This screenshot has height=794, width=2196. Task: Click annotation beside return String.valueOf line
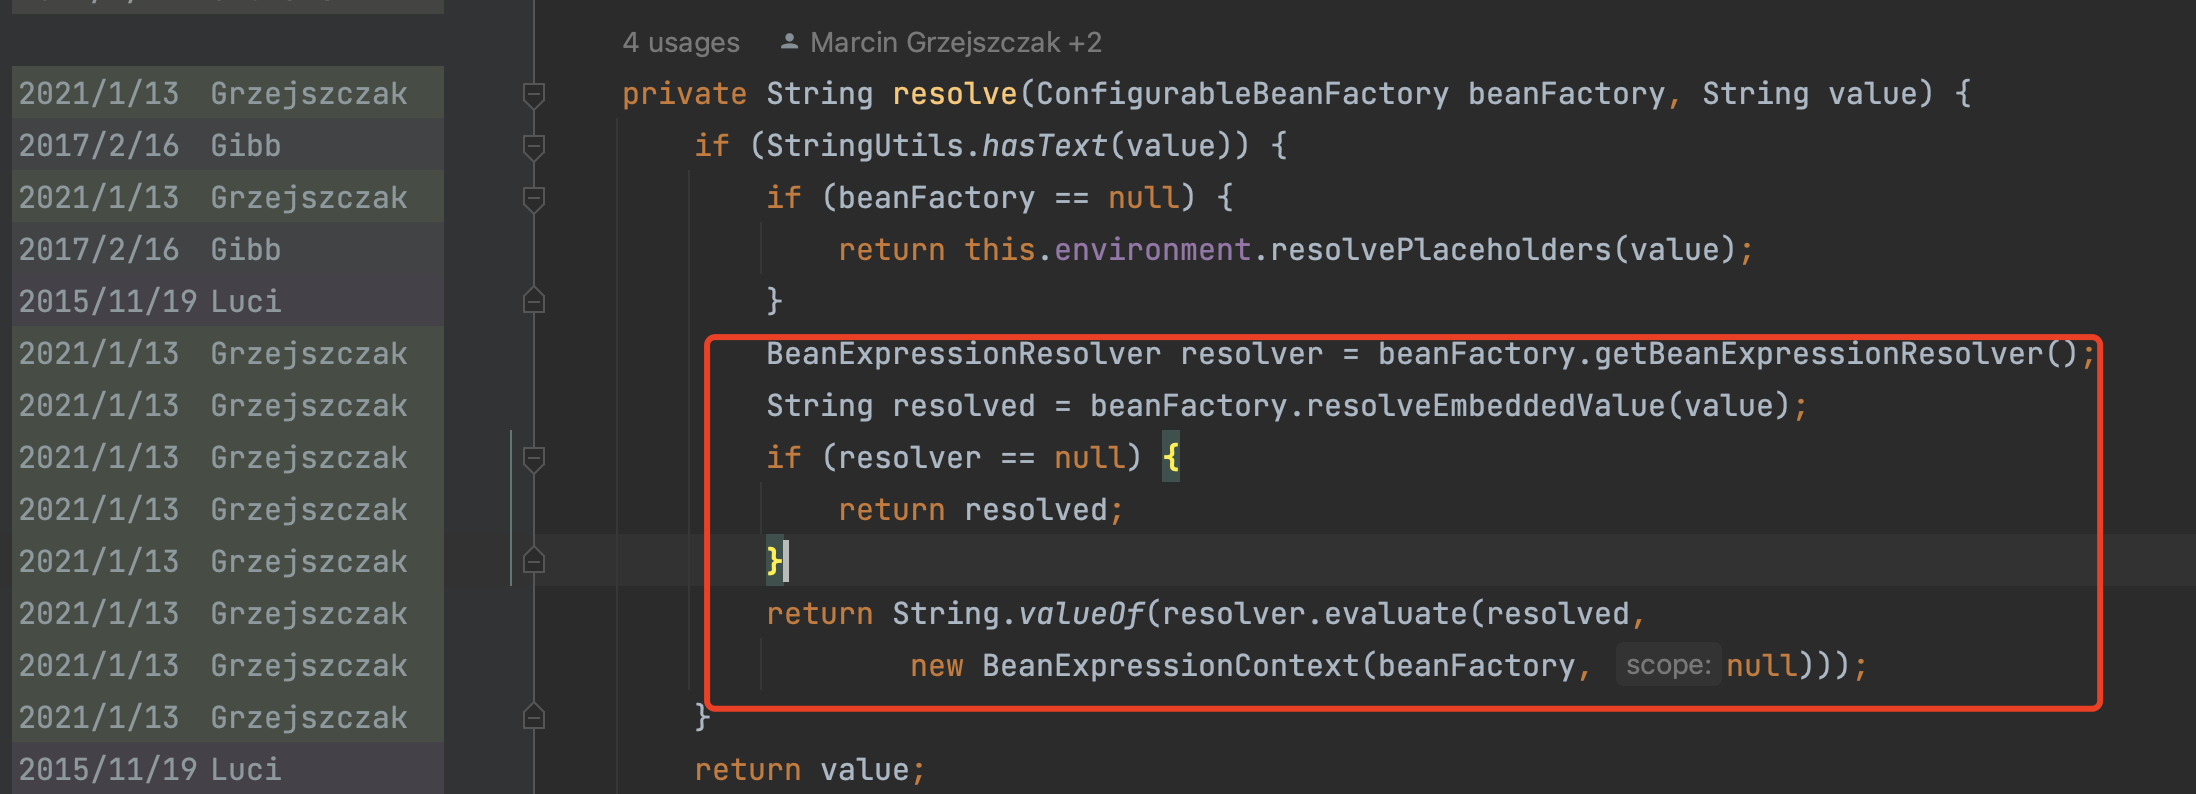click(228, 613)
